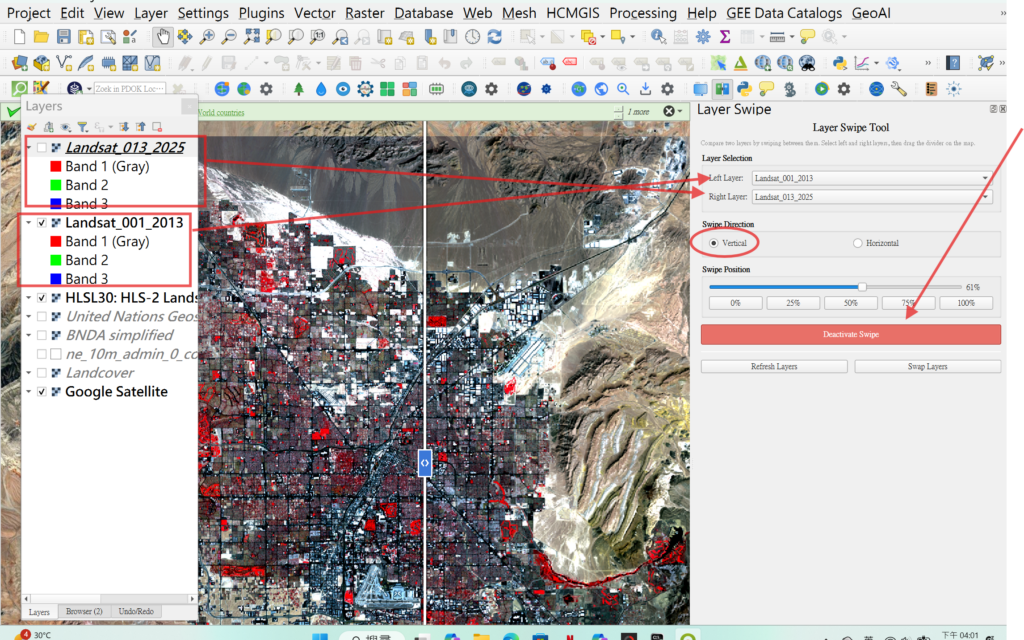1024x640 pixels.
Task: Click the Layer Swipe toolbar icon
Action: point(721,88)
